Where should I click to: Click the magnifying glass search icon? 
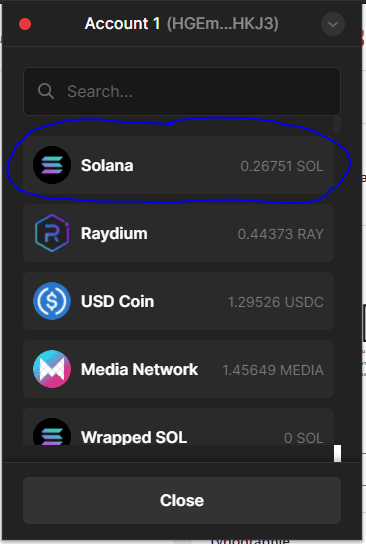click(46, 91)
